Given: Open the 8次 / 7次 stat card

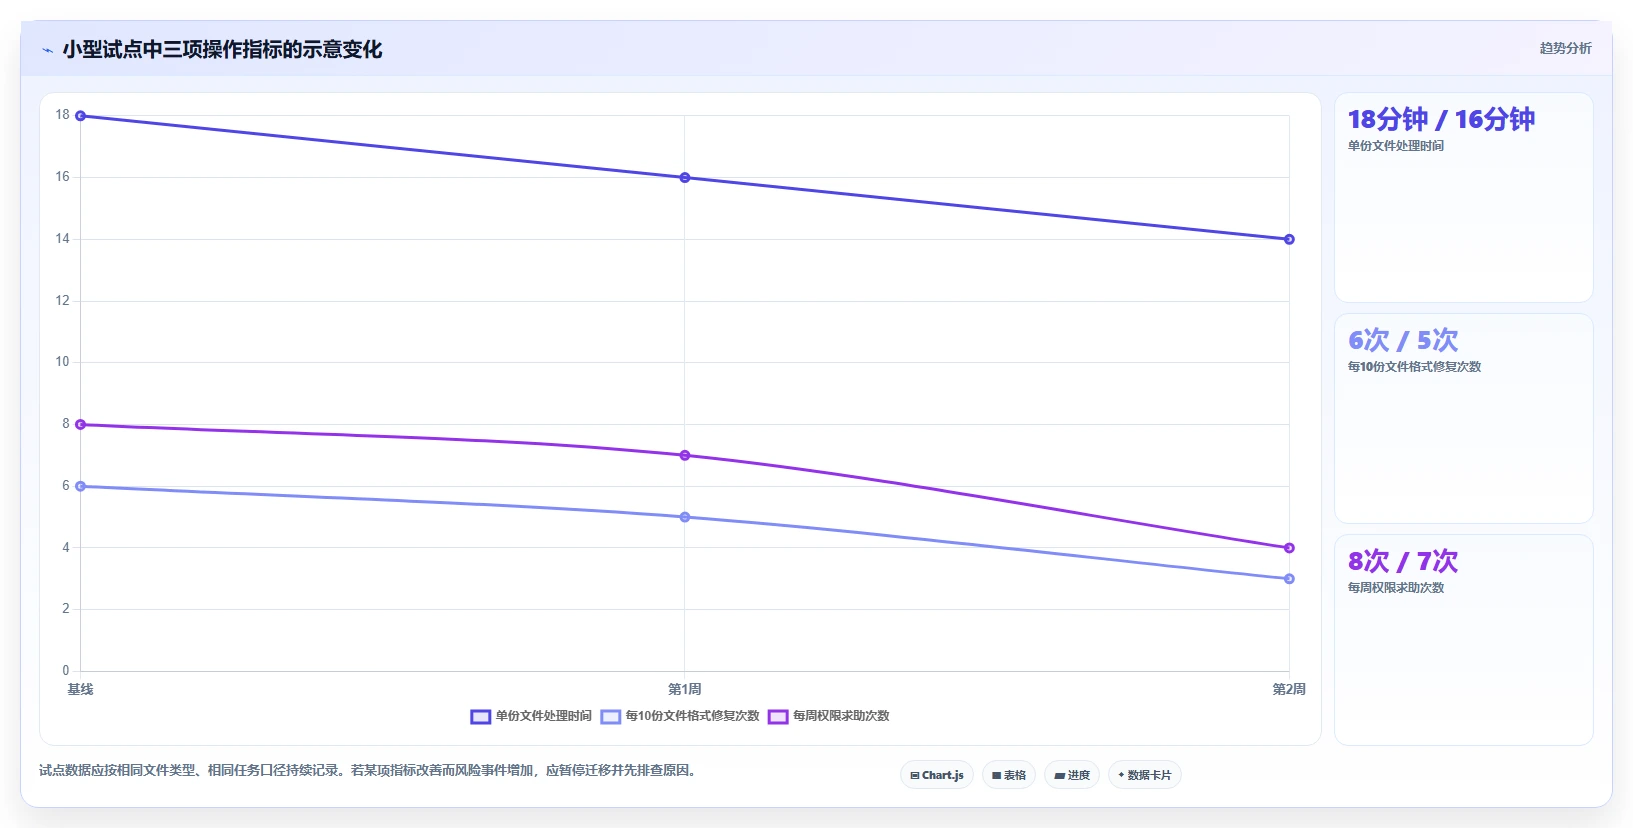Looking at the screenshot, I should point(1464,640).
